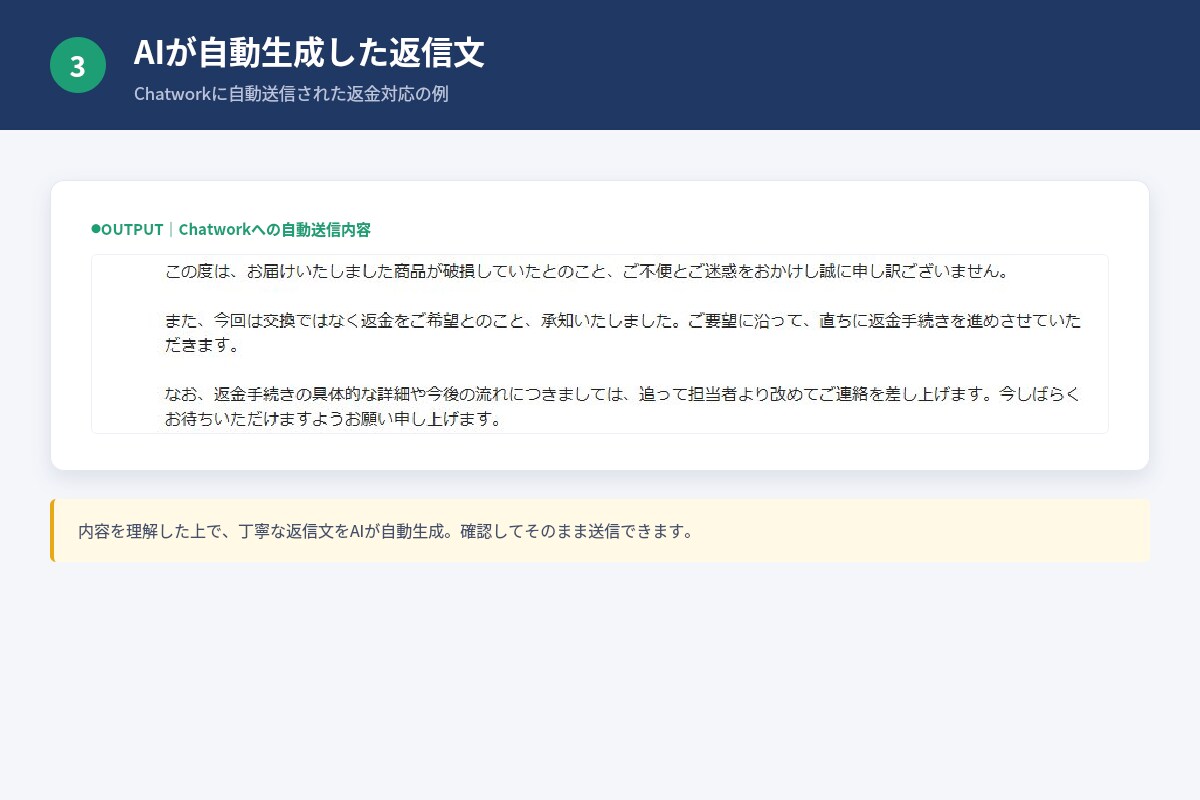The width and height of the screenshot is (1200, 800).
Task: Click the subtitle Chatworkに自動送信された返金対応の例
Action: tap(291, 94)
